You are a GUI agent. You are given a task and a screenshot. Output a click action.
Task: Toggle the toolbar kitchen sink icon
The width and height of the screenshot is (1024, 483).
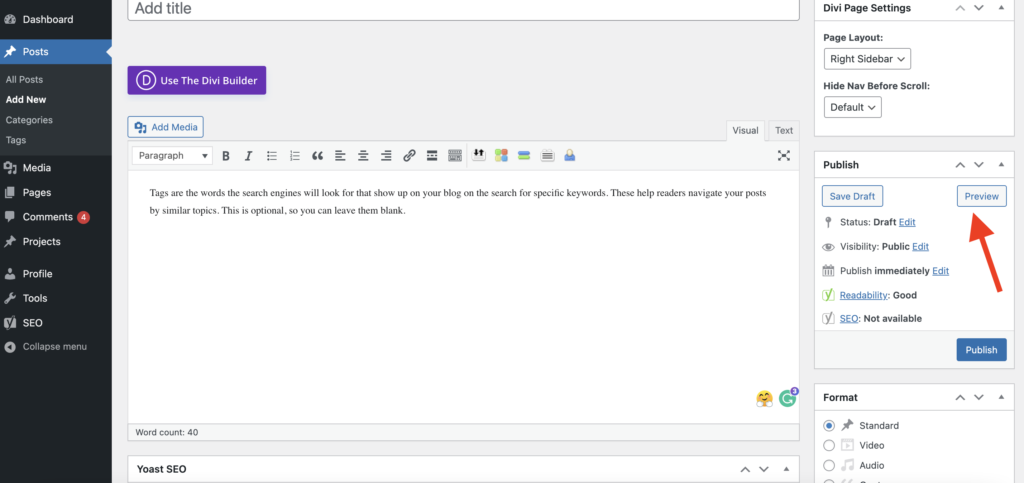(455, 156)
